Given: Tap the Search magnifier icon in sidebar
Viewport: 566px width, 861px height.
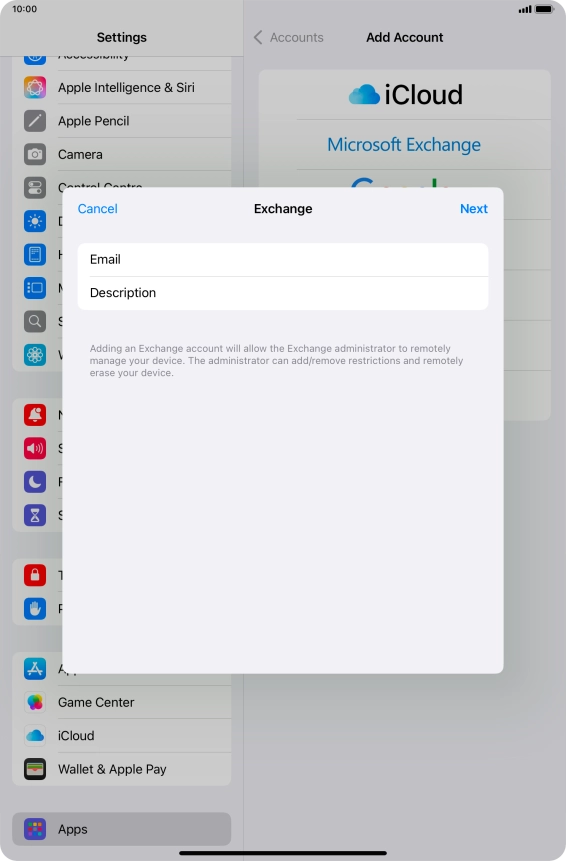Looking at the screenshot, I should 35,321.
